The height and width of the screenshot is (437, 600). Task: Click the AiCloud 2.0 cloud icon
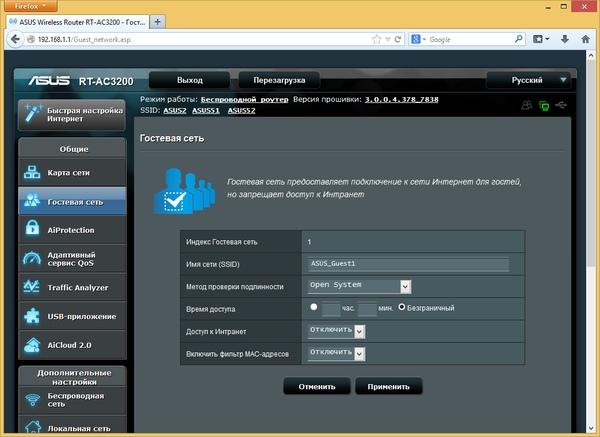pos(32,345)
